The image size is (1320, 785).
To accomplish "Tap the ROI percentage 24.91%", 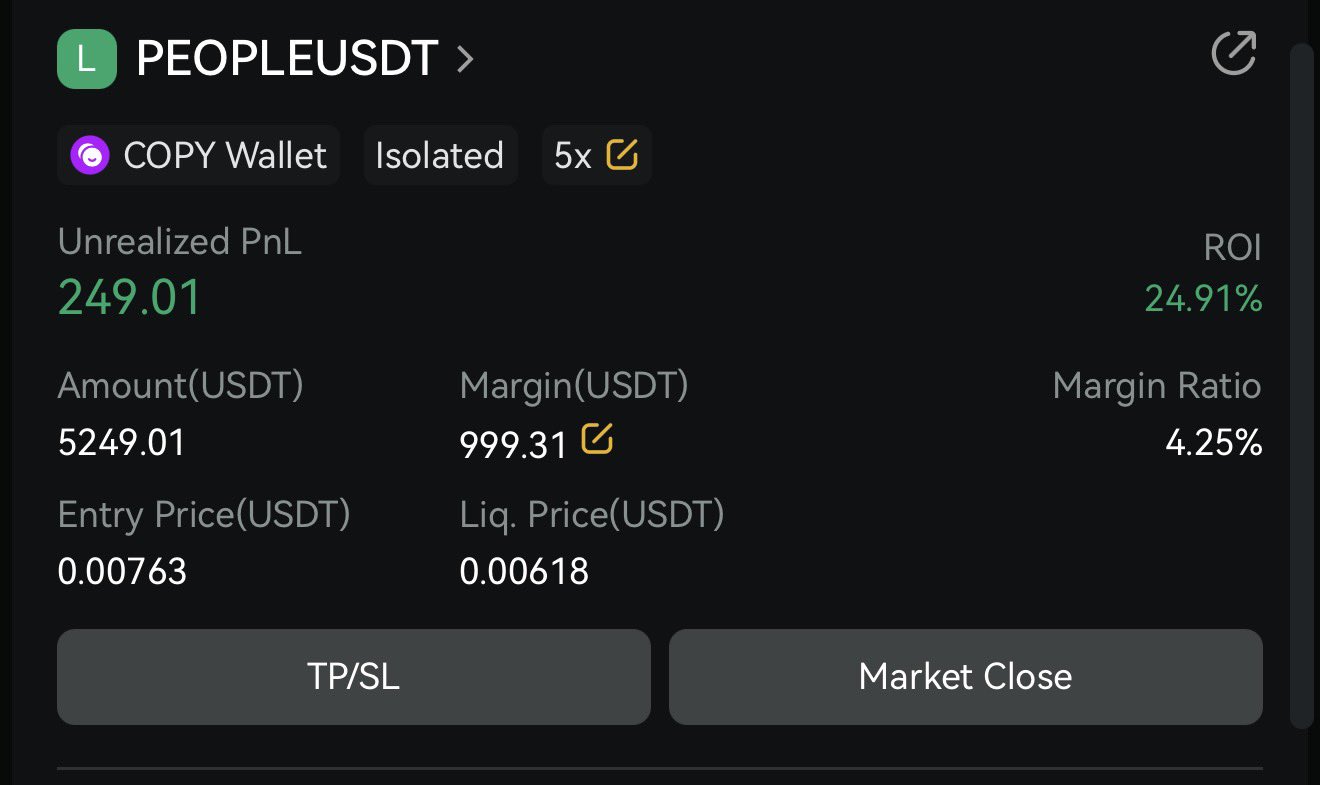I will [x=1203, y=298].
